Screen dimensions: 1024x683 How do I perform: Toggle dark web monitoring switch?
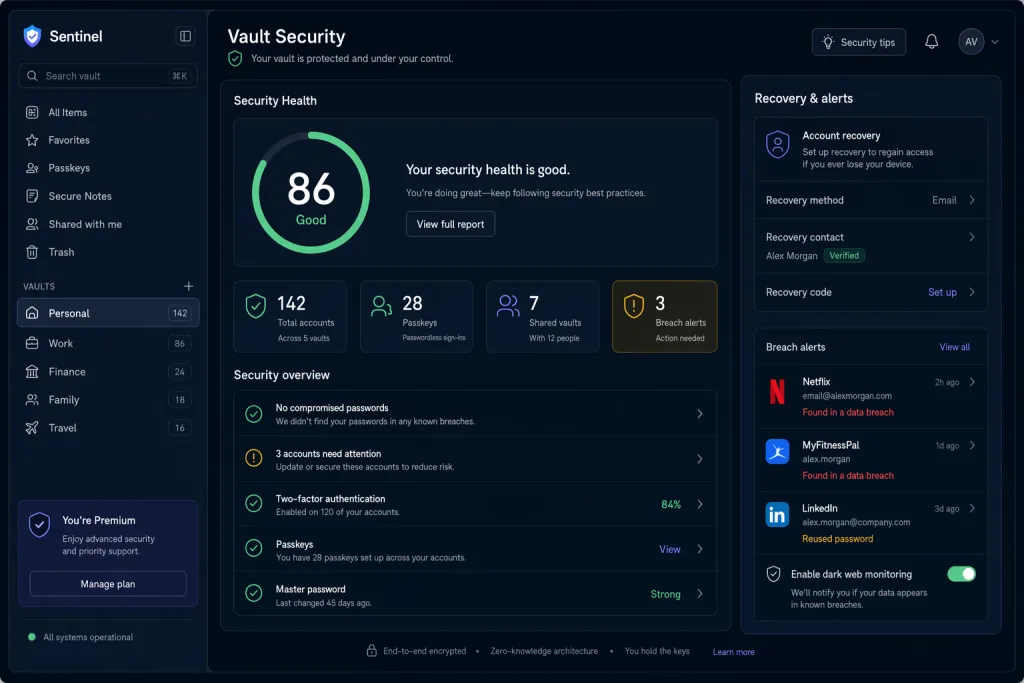[961, 574]
